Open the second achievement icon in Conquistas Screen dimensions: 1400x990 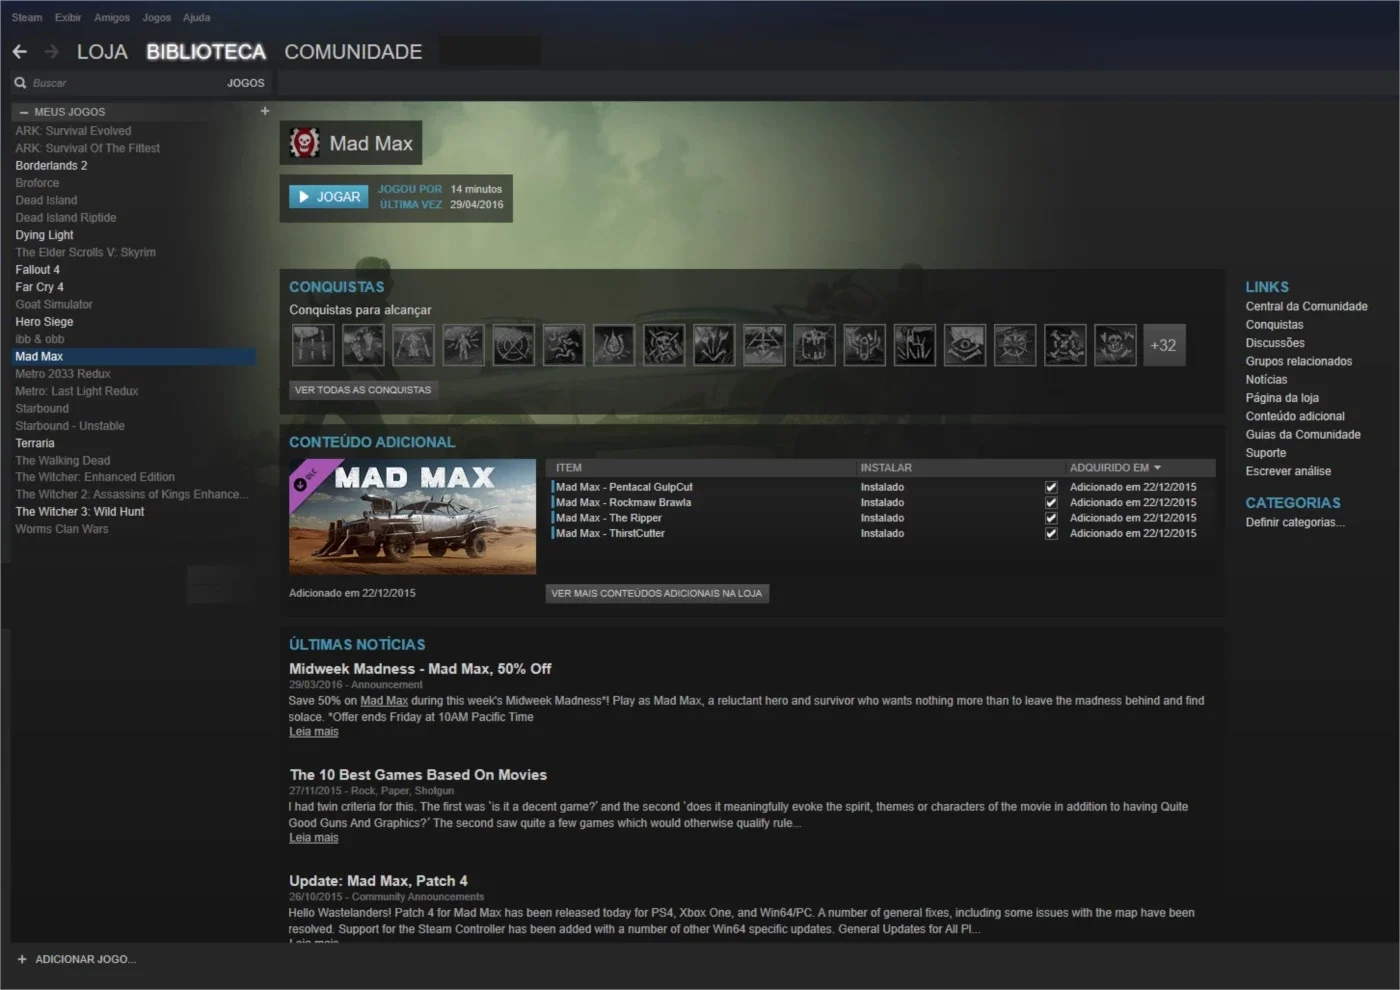pyautogui.click(x=363, y=345)
